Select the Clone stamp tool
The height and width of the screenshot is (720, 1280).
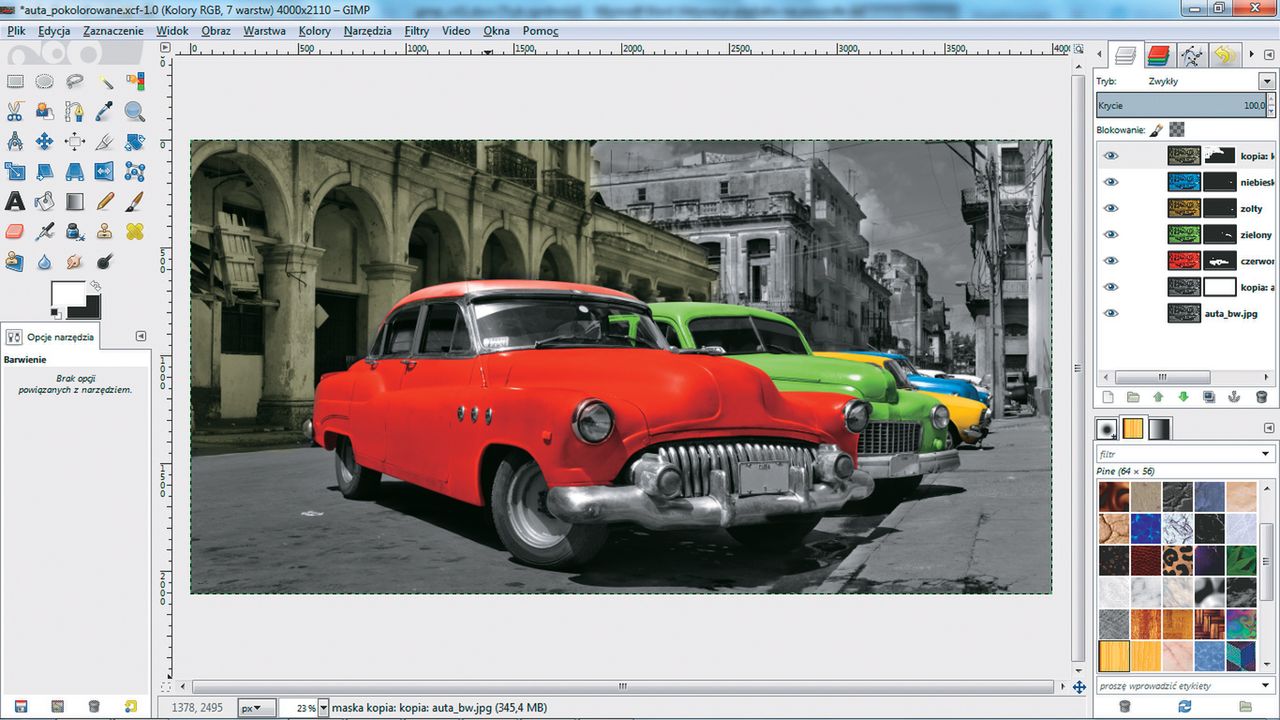[105, 231]
